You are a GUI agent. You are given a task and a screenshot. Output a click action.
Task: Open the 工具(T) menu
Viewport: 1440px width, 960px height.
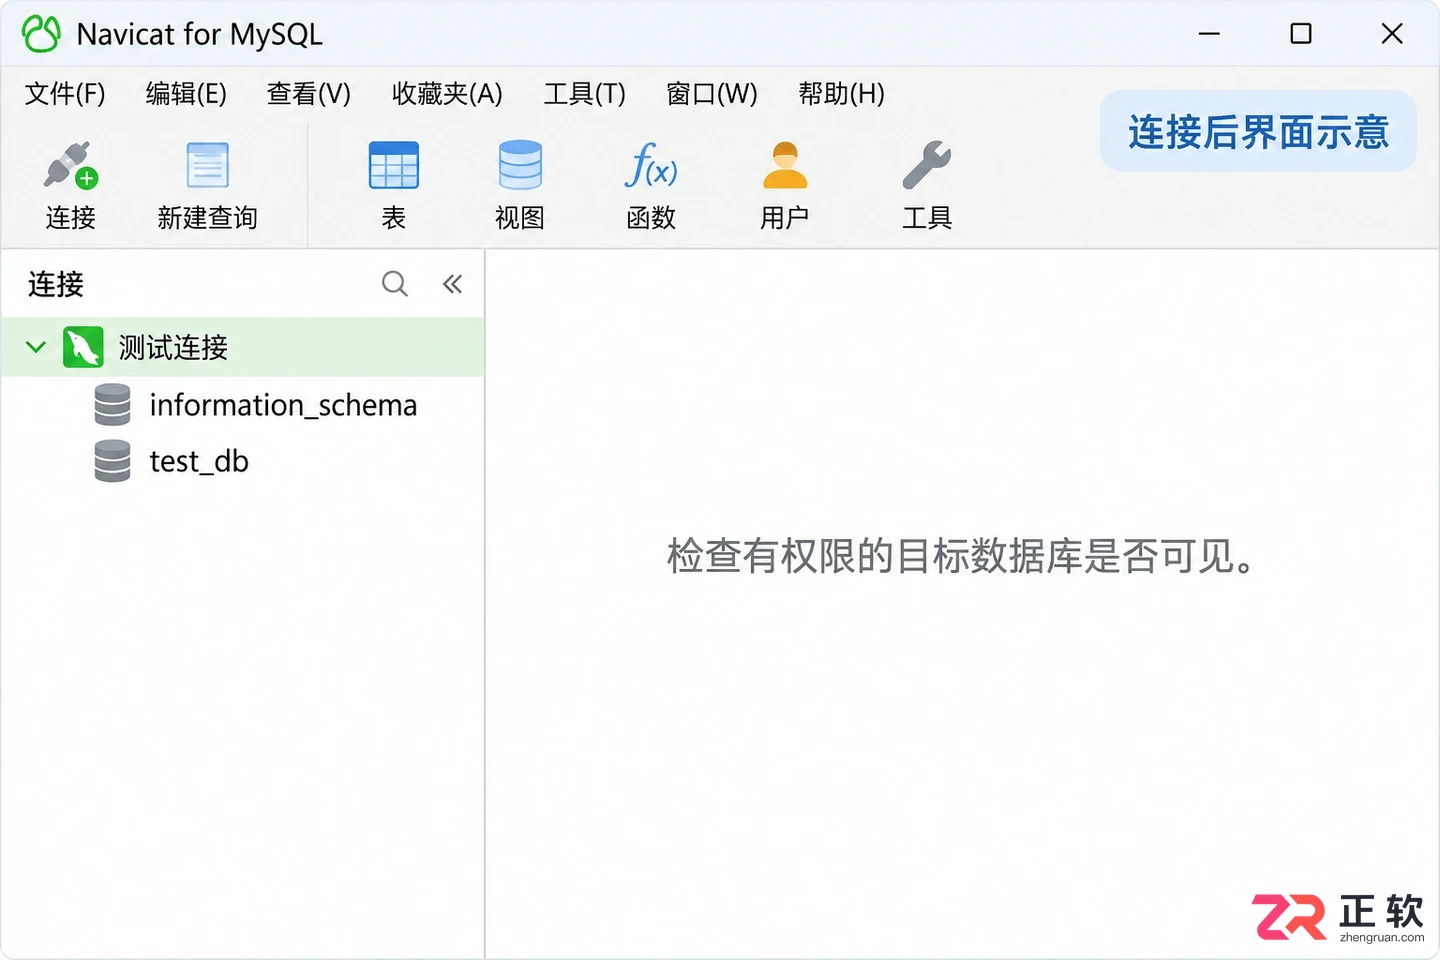click(x=584, y=94)
